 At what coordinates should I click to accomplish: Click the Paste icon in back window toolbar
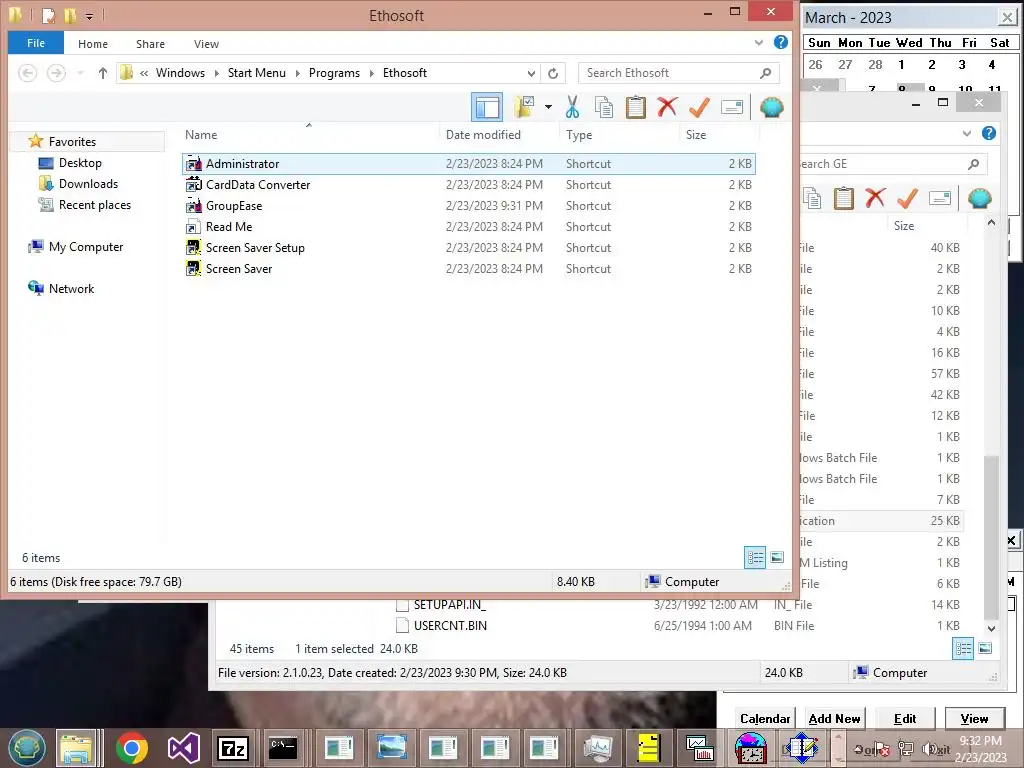843,197
